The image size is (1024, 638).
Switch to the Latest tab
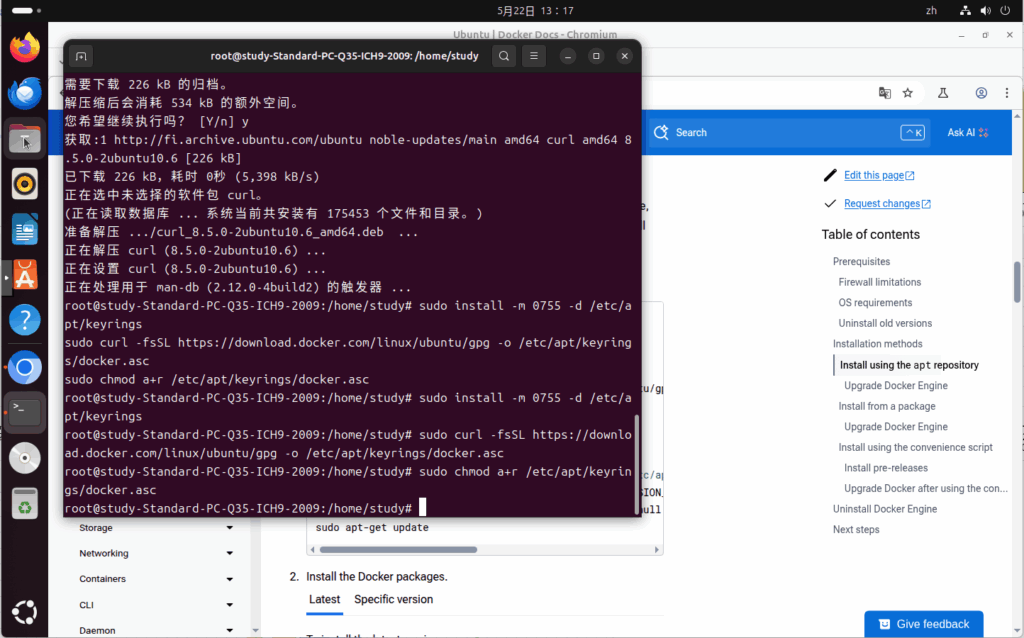pos(325,599)
